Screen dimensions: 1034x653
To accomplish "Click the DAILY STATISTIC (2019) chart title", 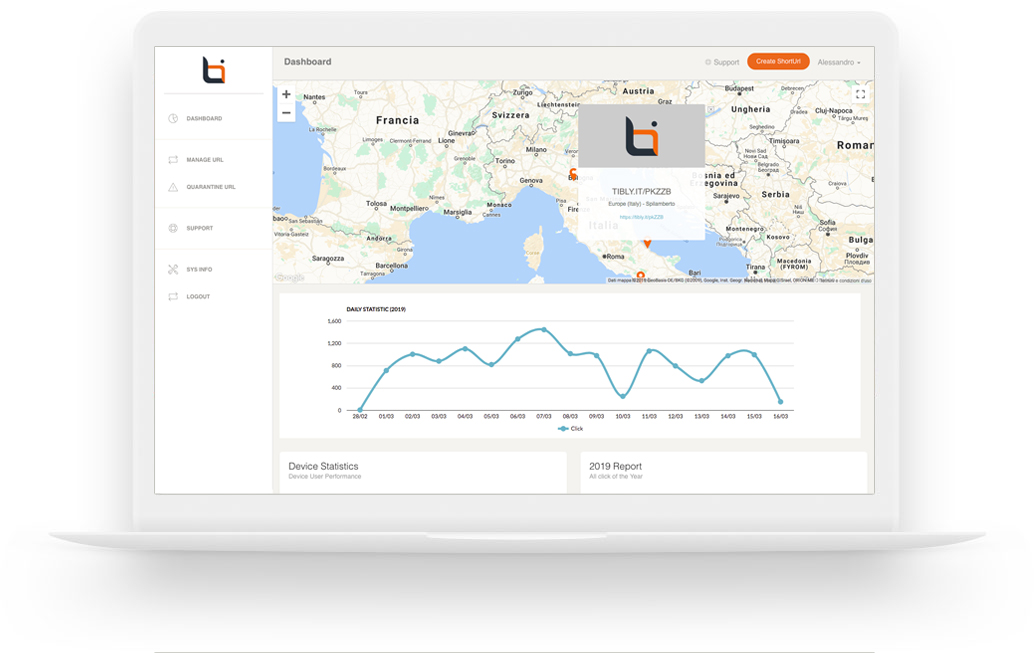I will pos(376,309).
